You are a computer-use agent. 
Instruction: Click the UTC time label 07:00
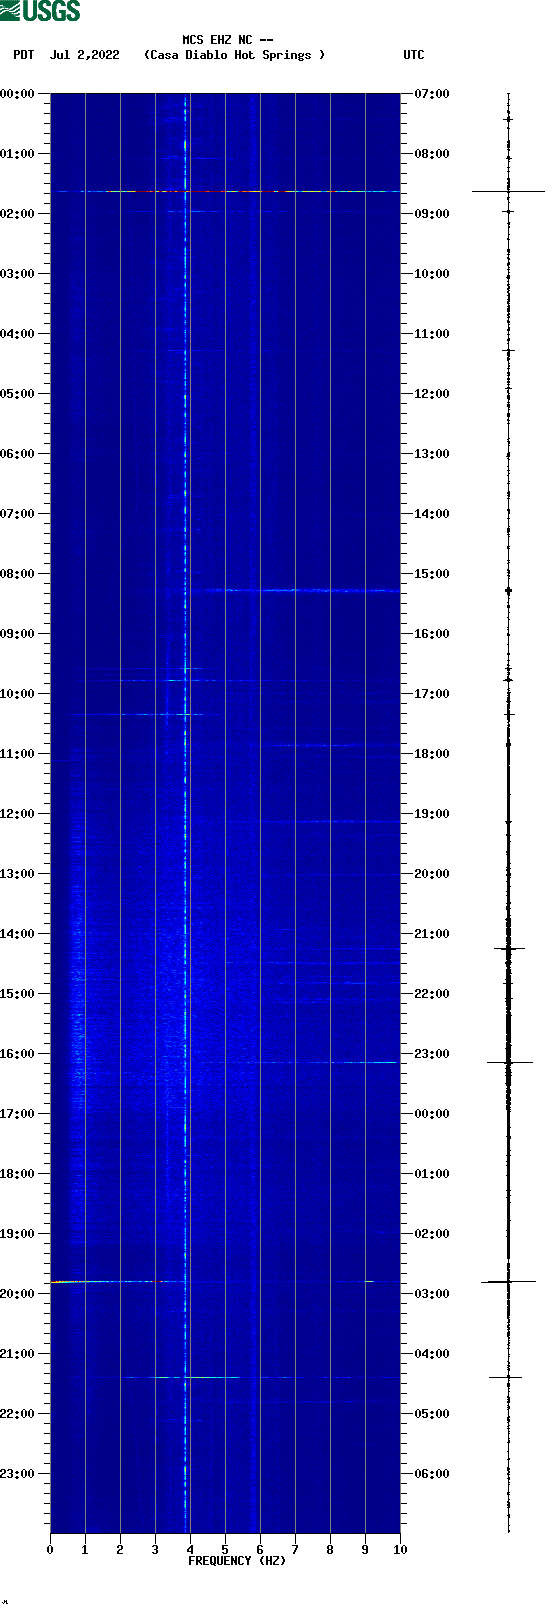[432, 94]
